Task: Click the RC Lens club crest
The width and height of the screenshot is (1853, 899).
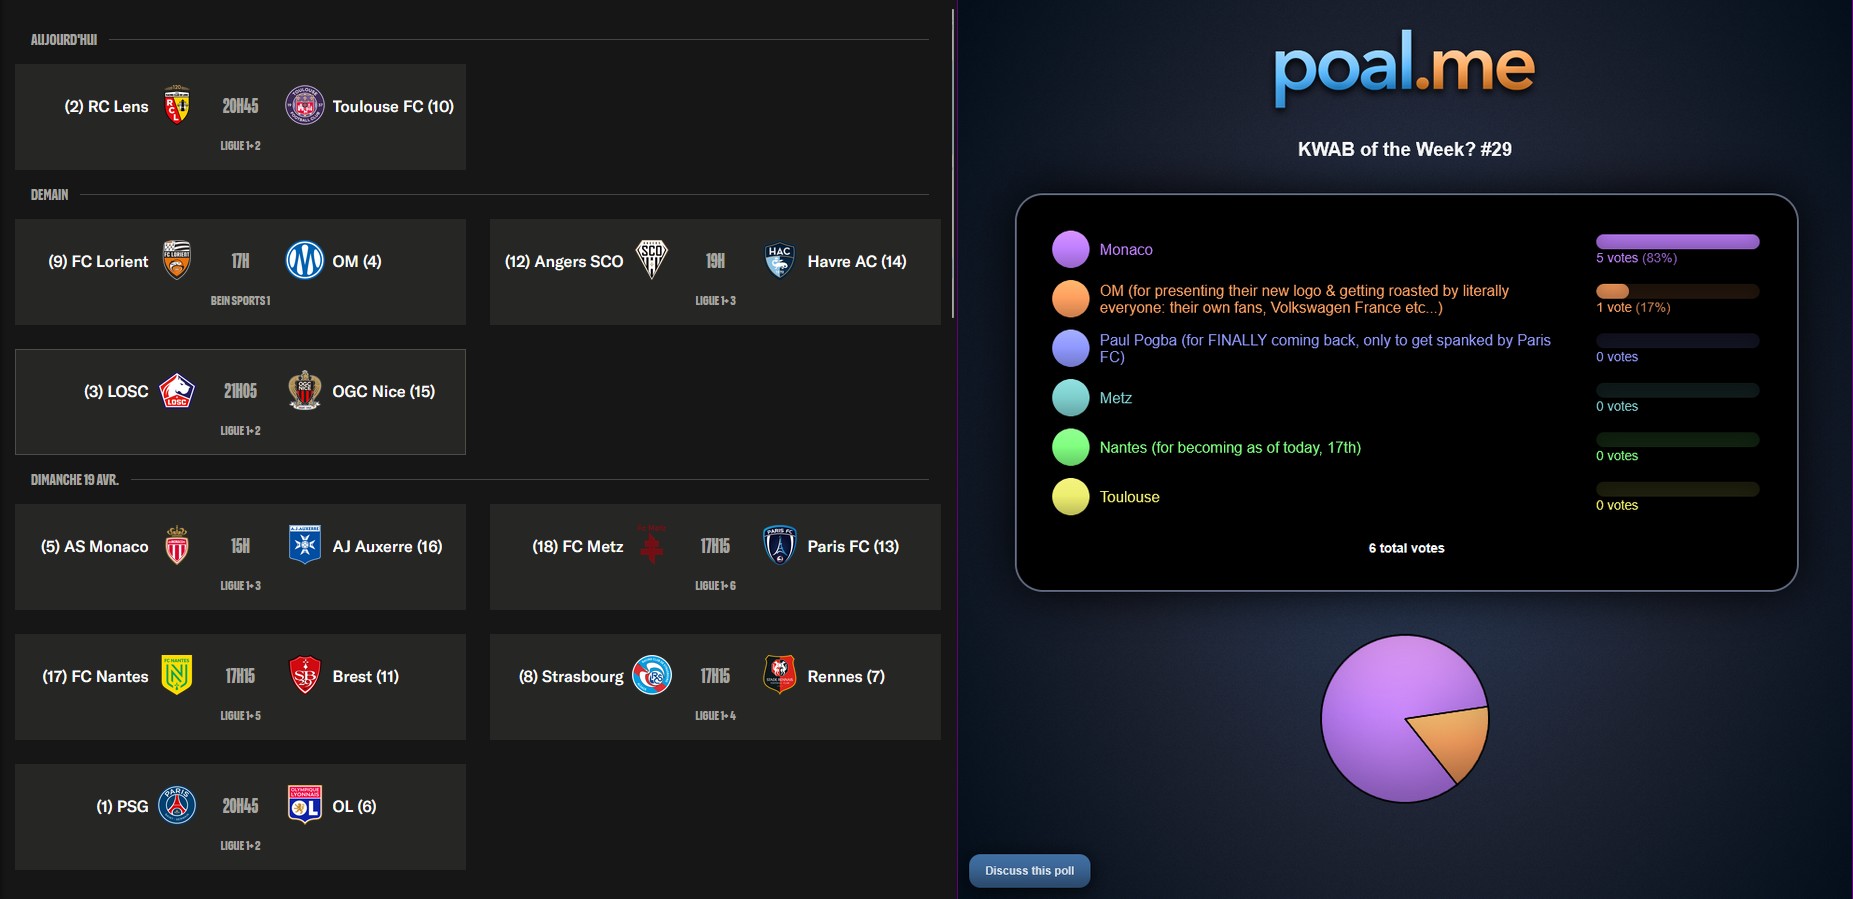Action: click(177, 105)
